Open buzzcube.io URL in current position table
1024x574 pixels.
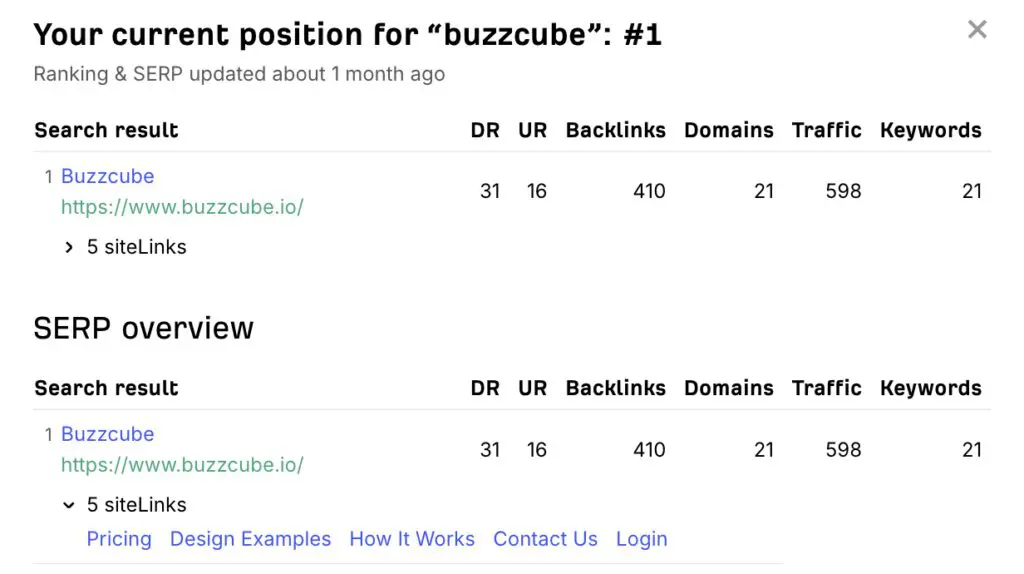(182, 208)
